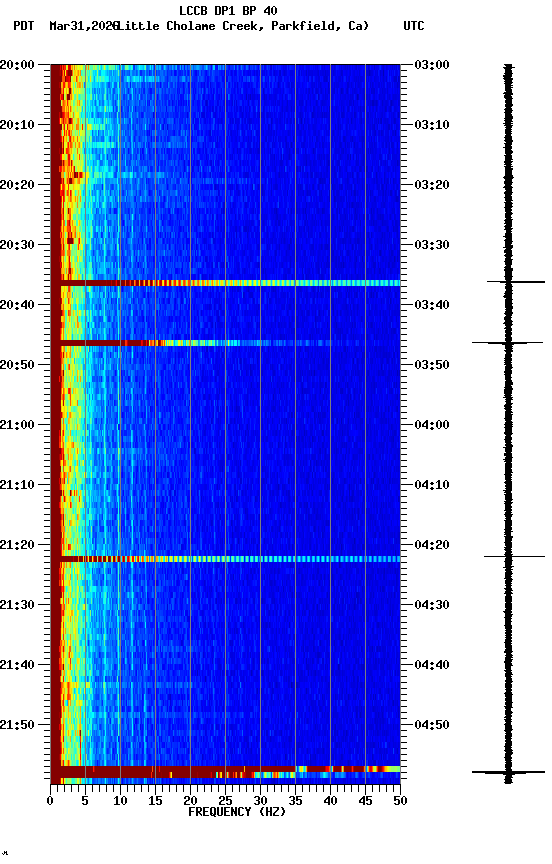Click the broadband event band near 20:36
Screen dimensions: 552x864
tap(225, 283)
